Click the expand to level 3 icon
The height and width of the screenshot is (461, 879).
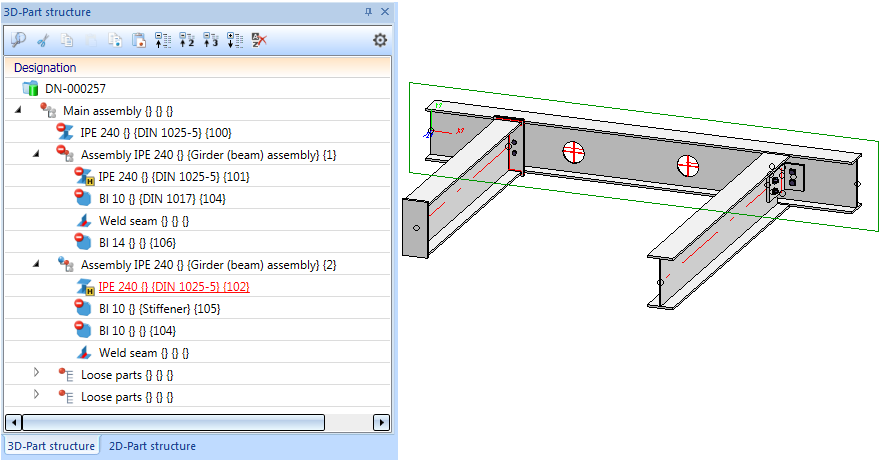pyautogui.click(x=210, y=41)
